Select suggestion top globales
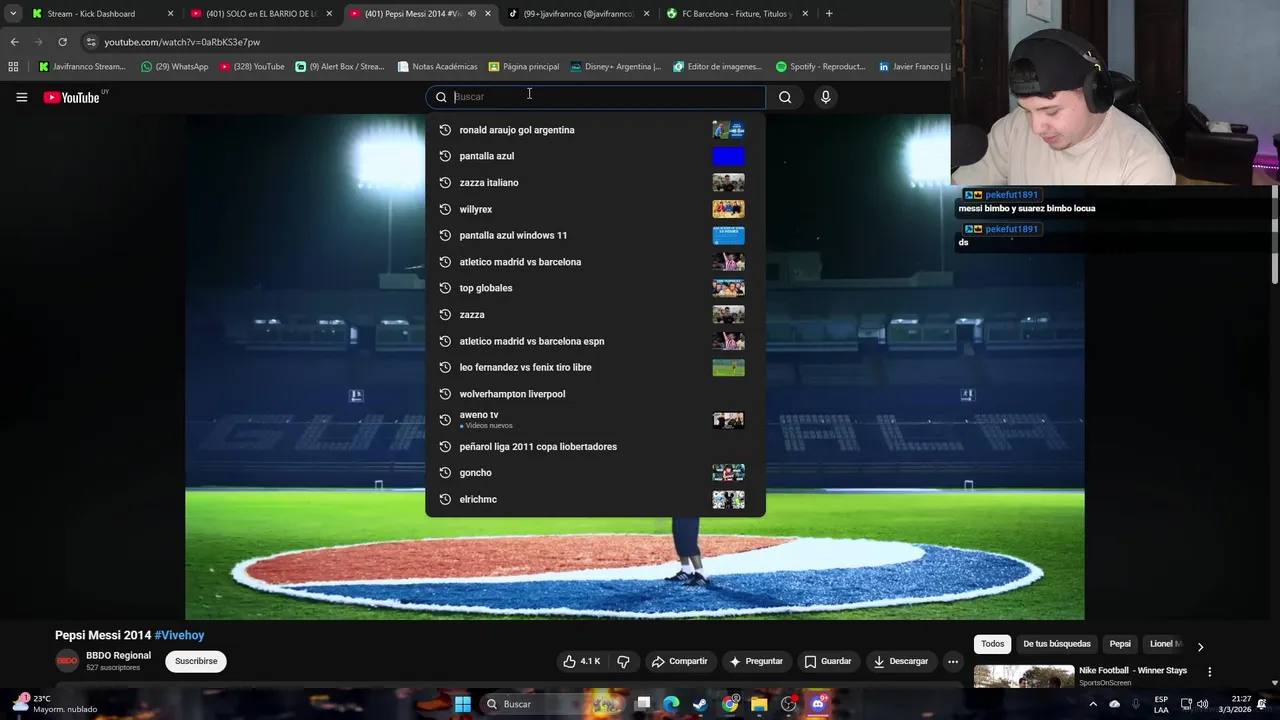Viewport: 1280px width, 720px height. pos(595,288)
